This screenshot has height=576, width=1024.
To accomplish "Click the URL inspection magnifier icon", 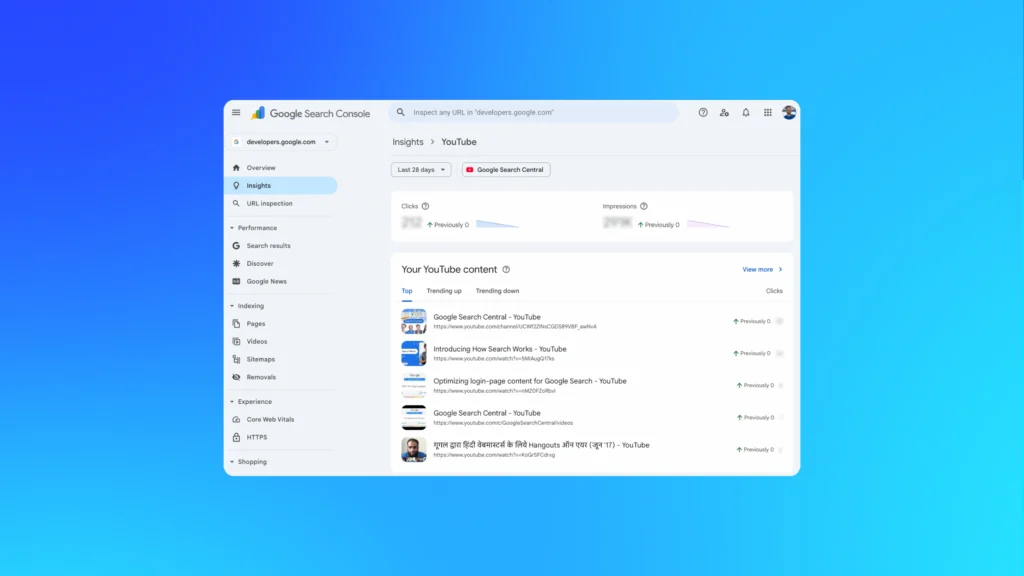I will click(236, 203).
